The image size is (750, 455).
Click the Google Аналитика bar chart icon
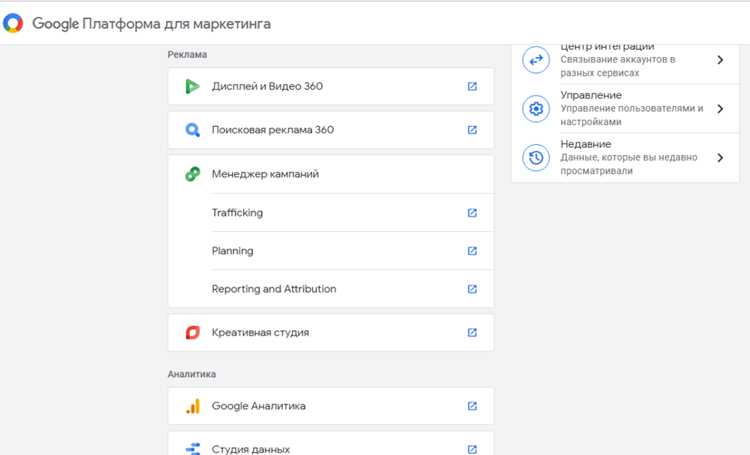pos(192,406)
